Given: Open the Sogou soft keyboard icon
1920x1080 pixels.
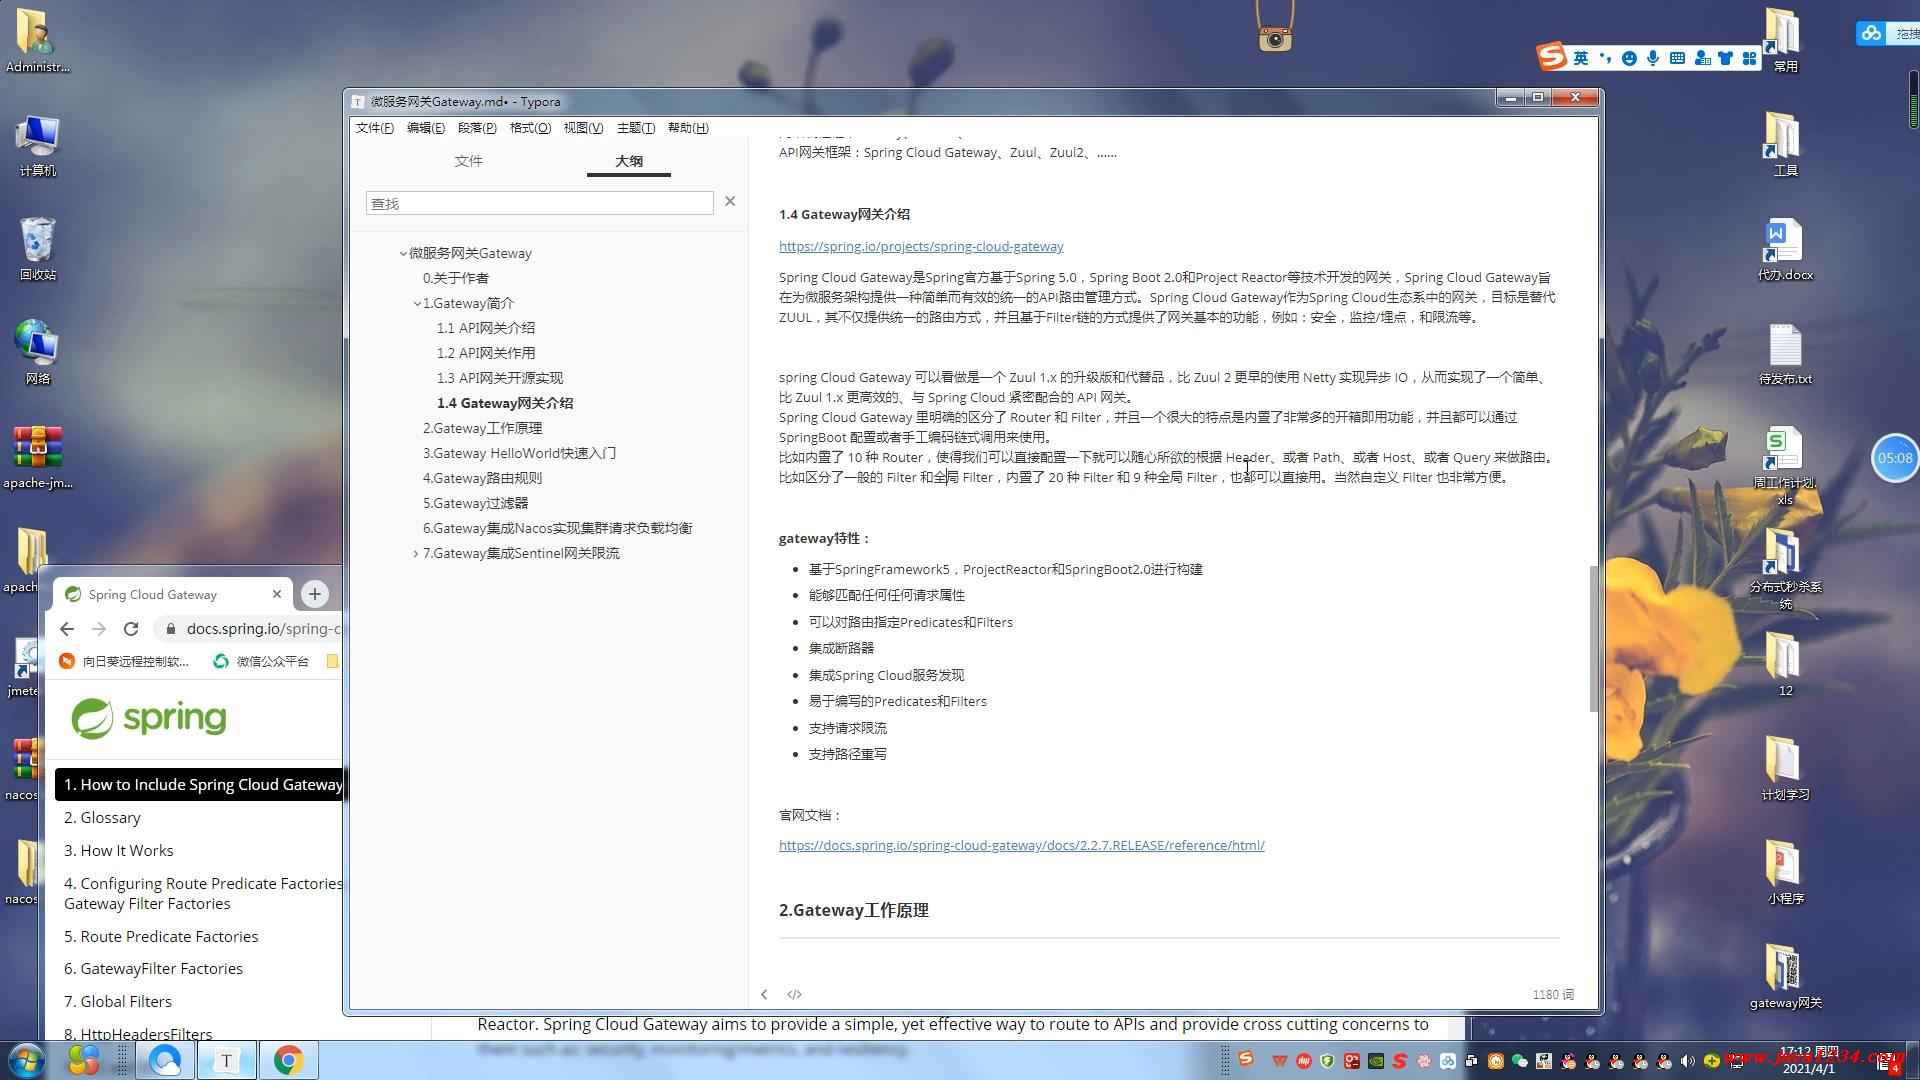Looking at the screenshot, I should pos(1677,58).
